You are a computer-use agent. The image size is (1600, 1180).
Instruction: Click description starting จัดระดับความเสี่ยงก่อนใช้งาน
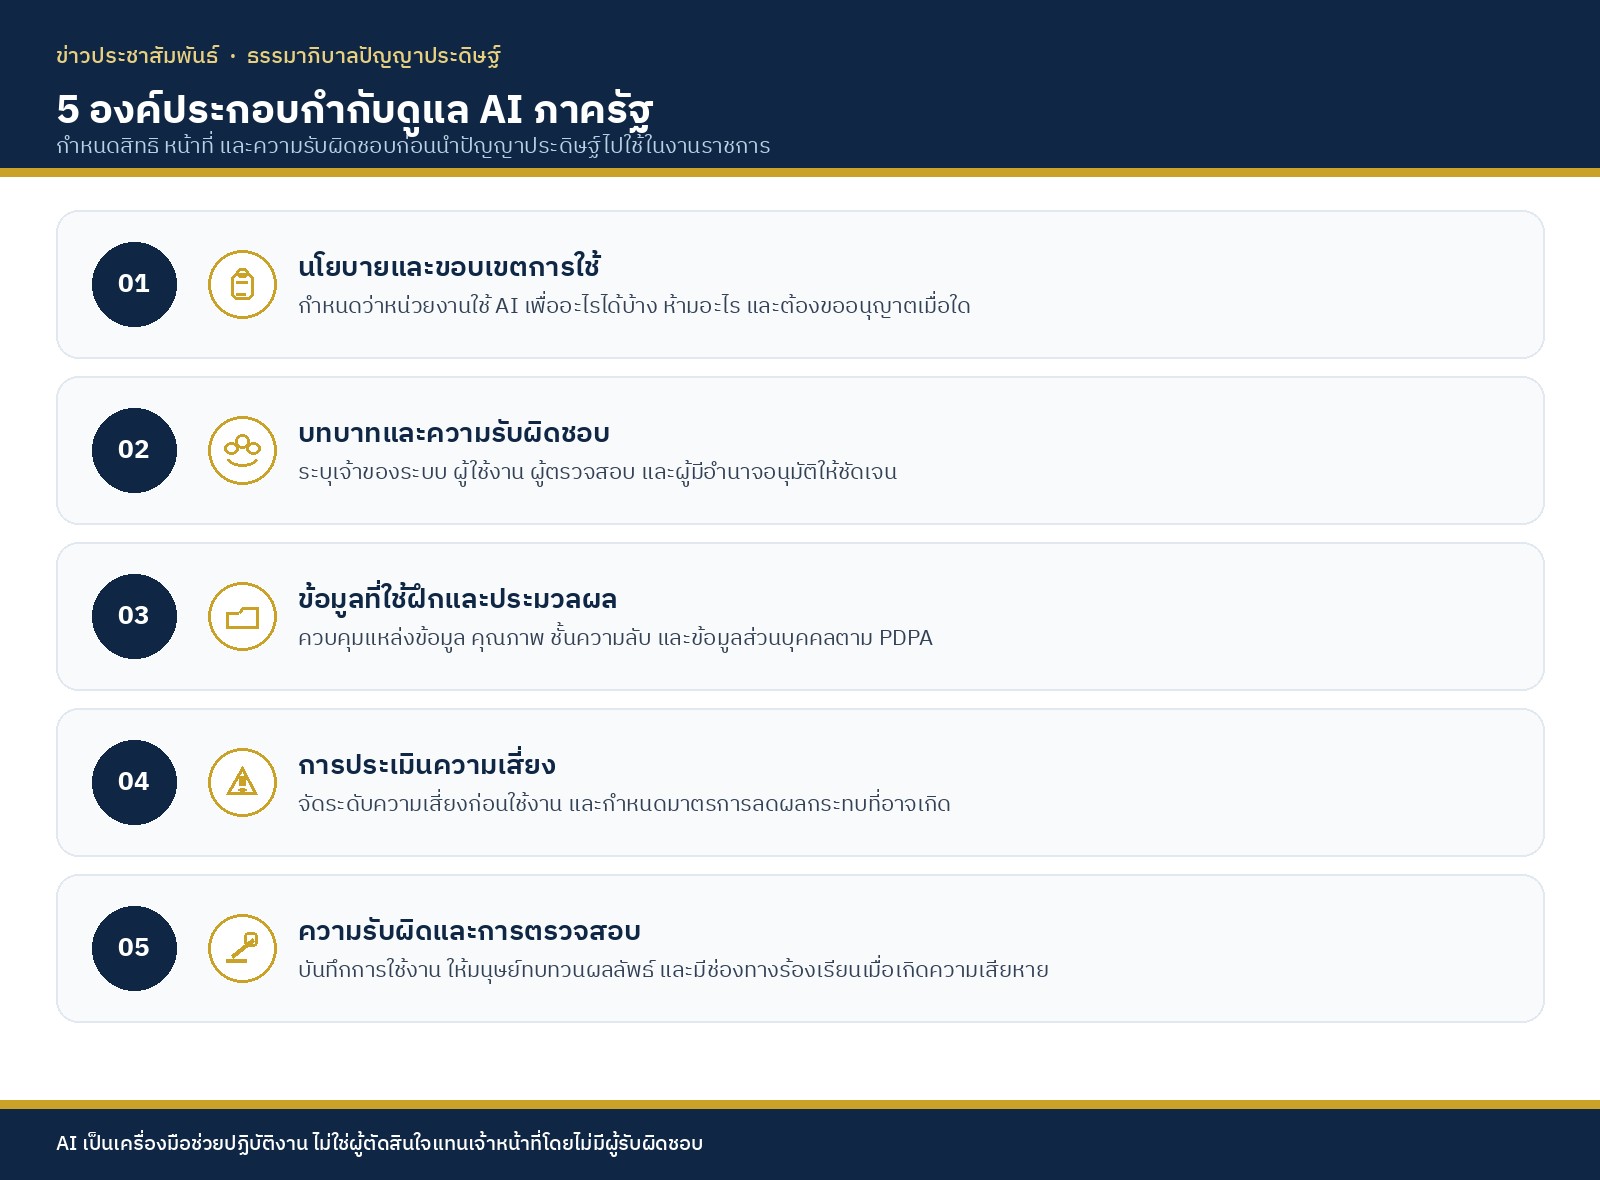pos(624,803)
